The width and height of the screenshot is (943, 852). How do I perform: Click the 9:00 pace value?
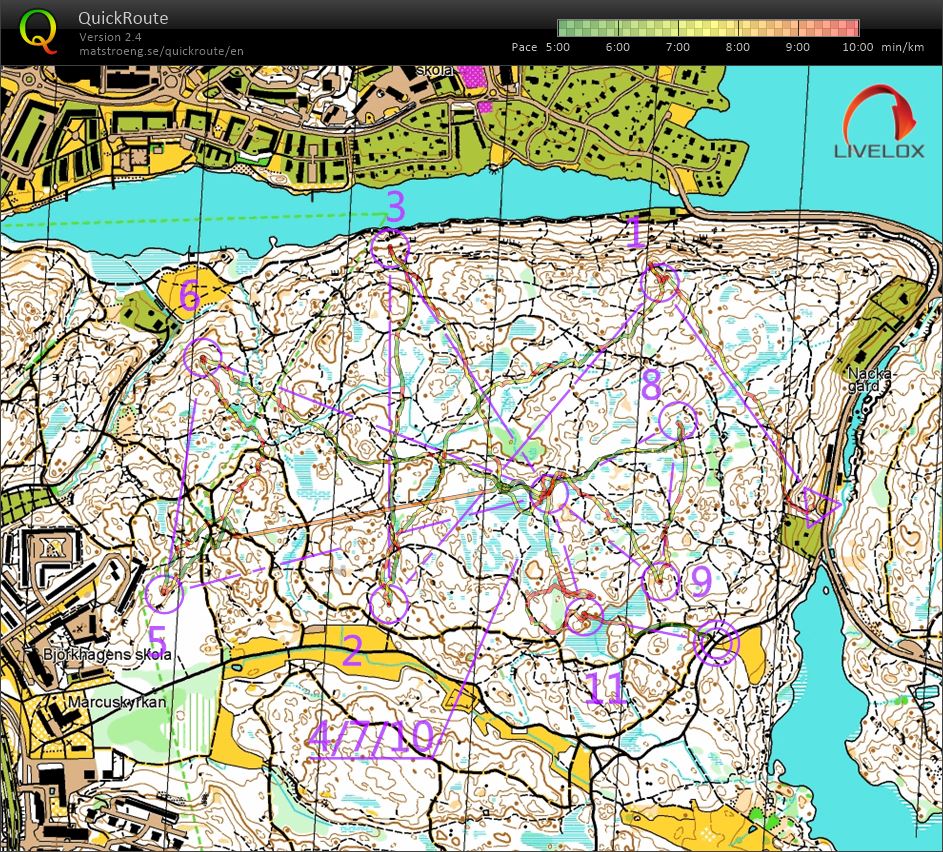point(797,47)
